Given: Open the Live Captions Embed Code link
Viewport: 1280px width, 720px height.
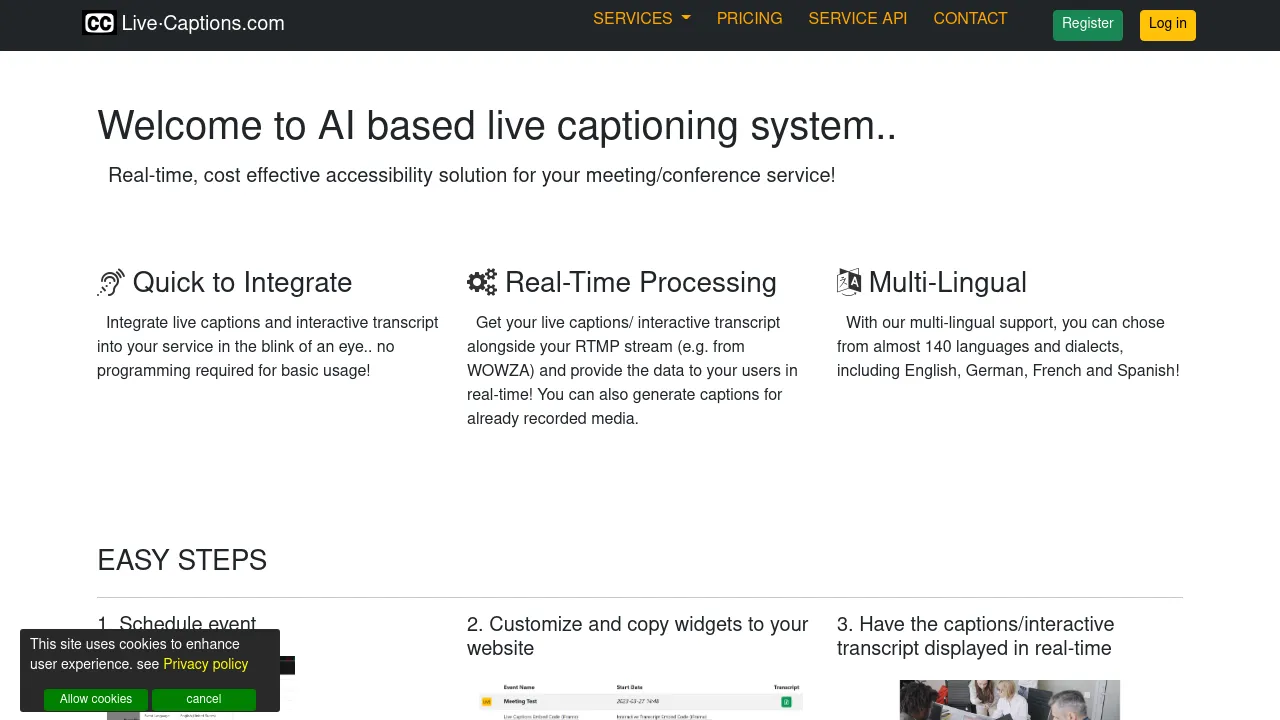Looking at the screenshot, I should click(x=541, y=716).
